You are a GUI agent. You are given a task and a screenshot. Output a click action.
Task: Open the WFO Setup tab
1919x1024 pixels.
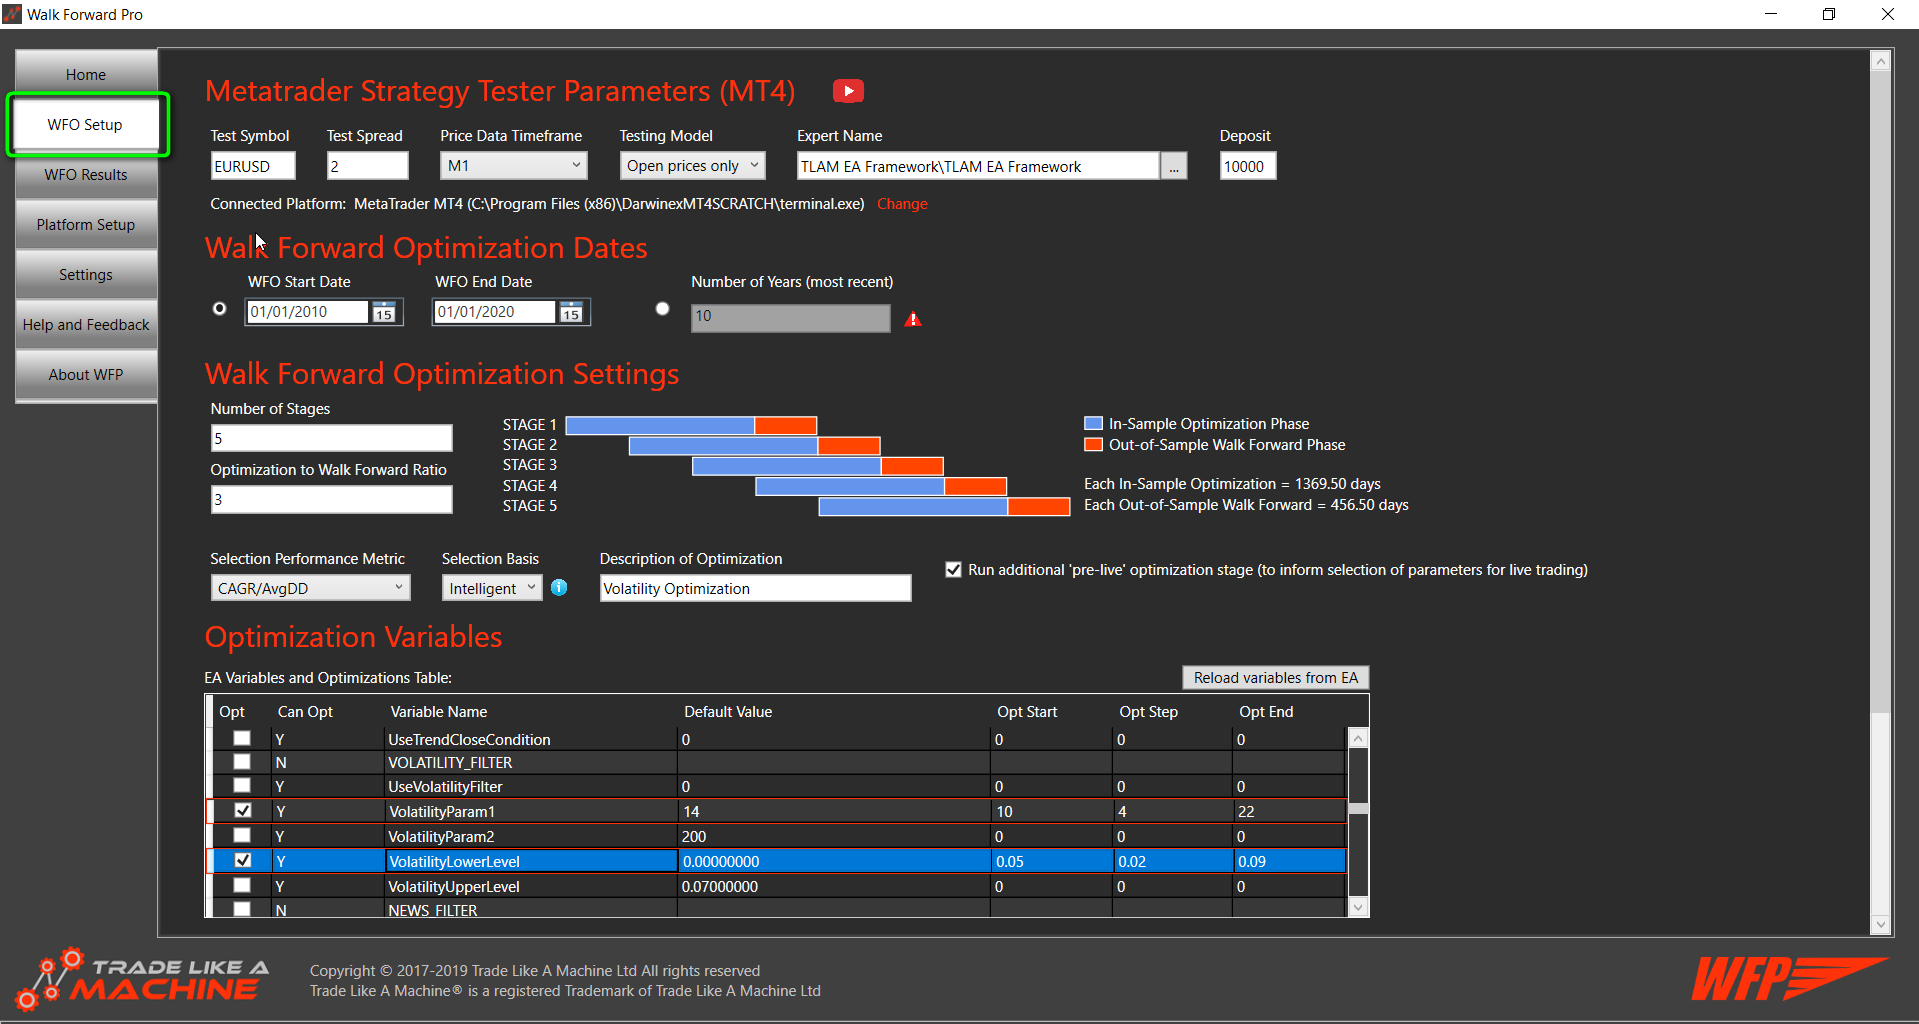click(86, 125)
